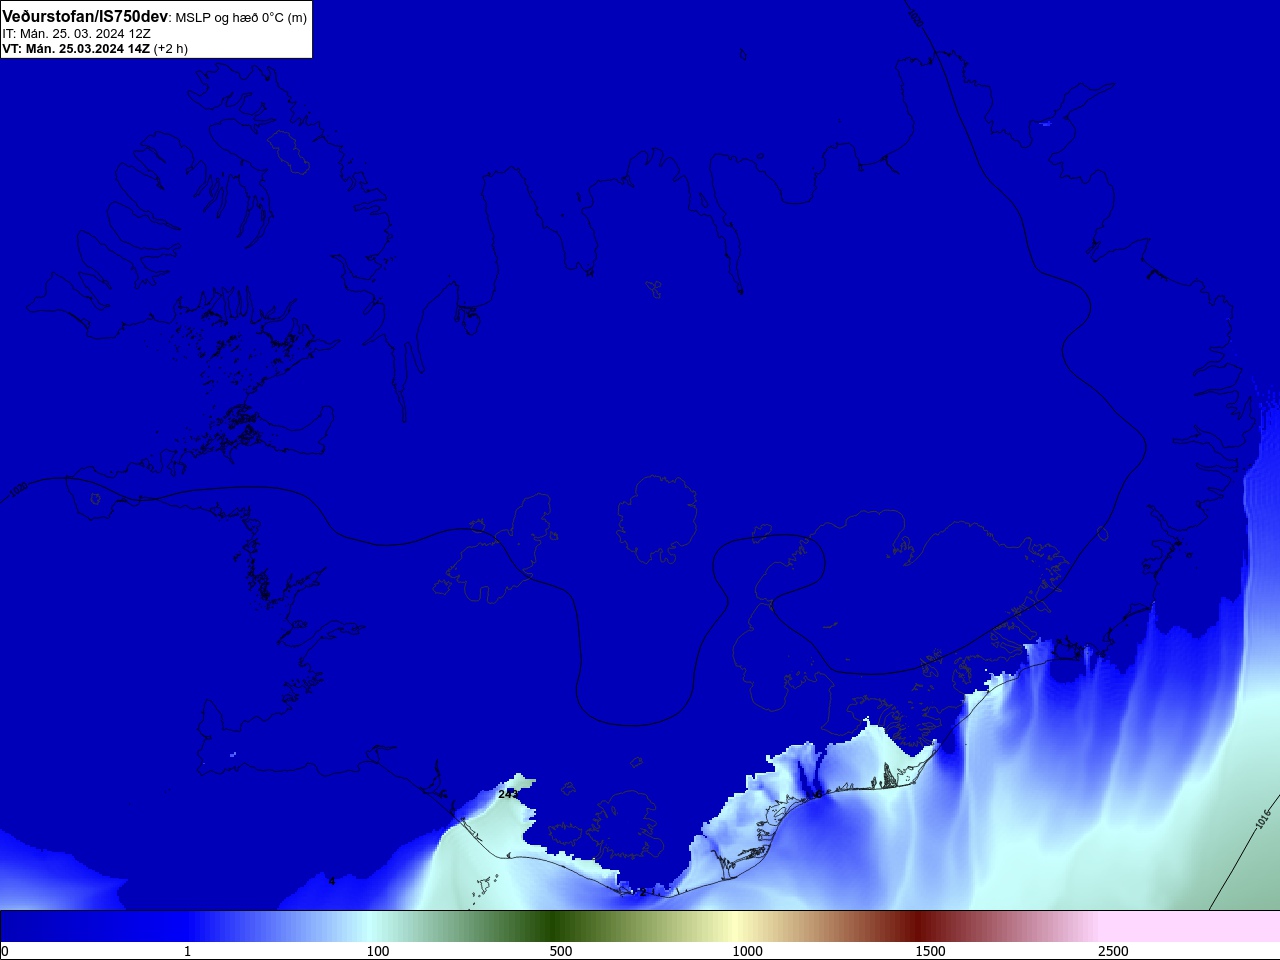Click the '1016' isobar contour label
The width and height of the screenshot is (1280, 960).
click(1263, 819)
